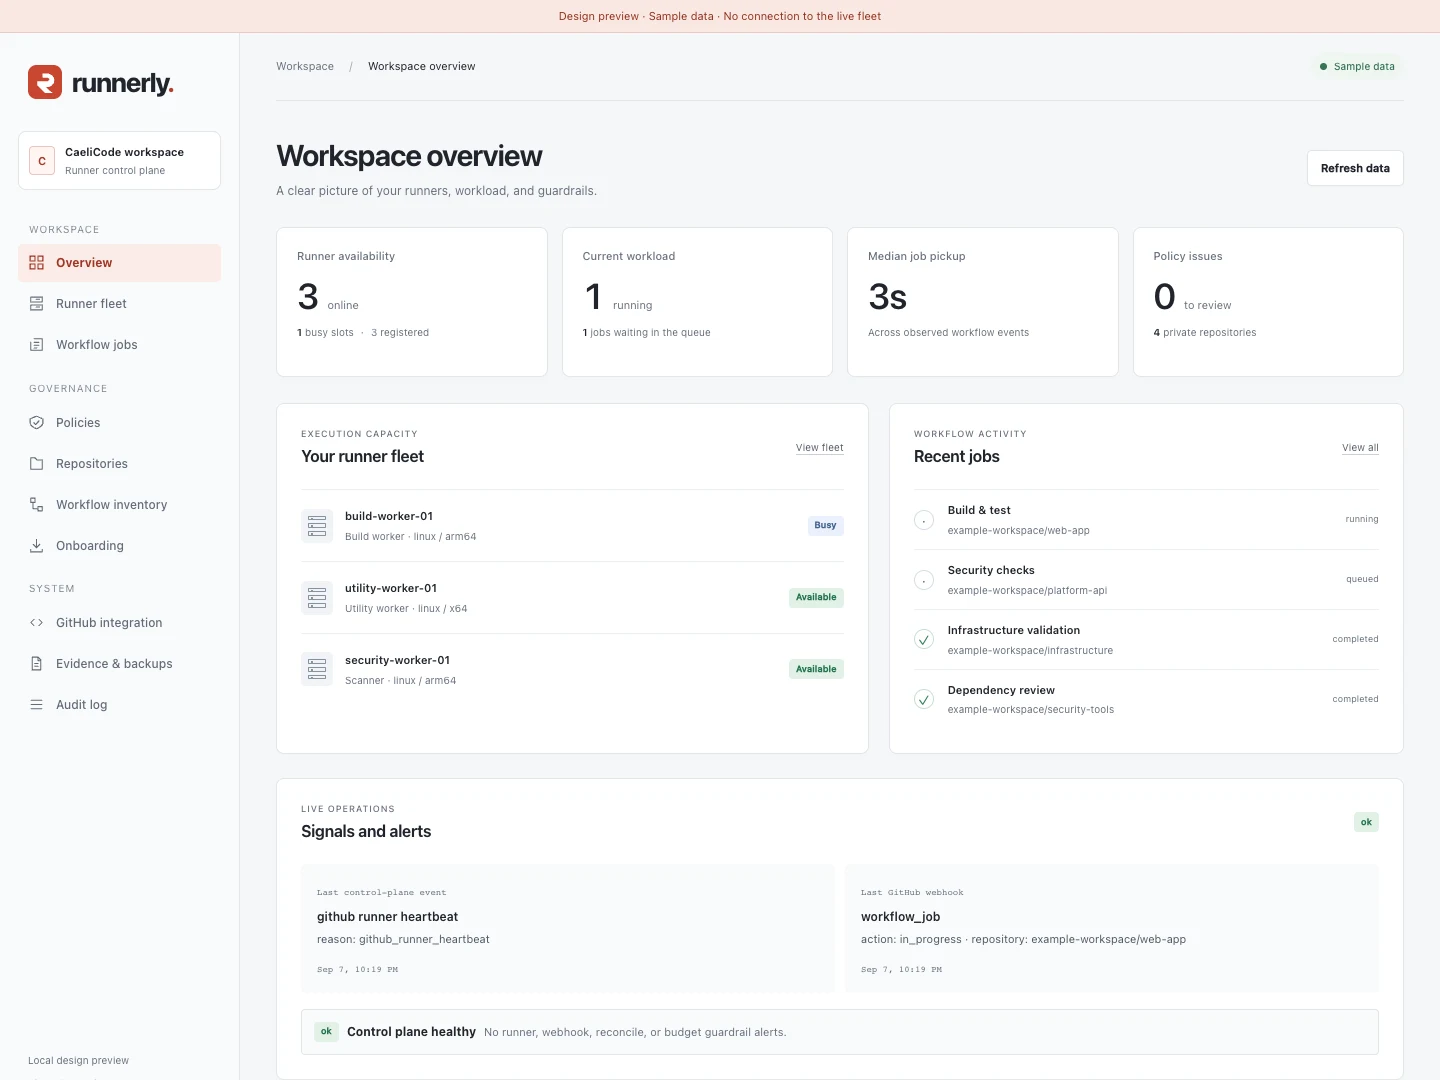The height and width of the screenshot is (1080, 1440).
Task: Click the Policies shield icon
Action: click(37, 423)
